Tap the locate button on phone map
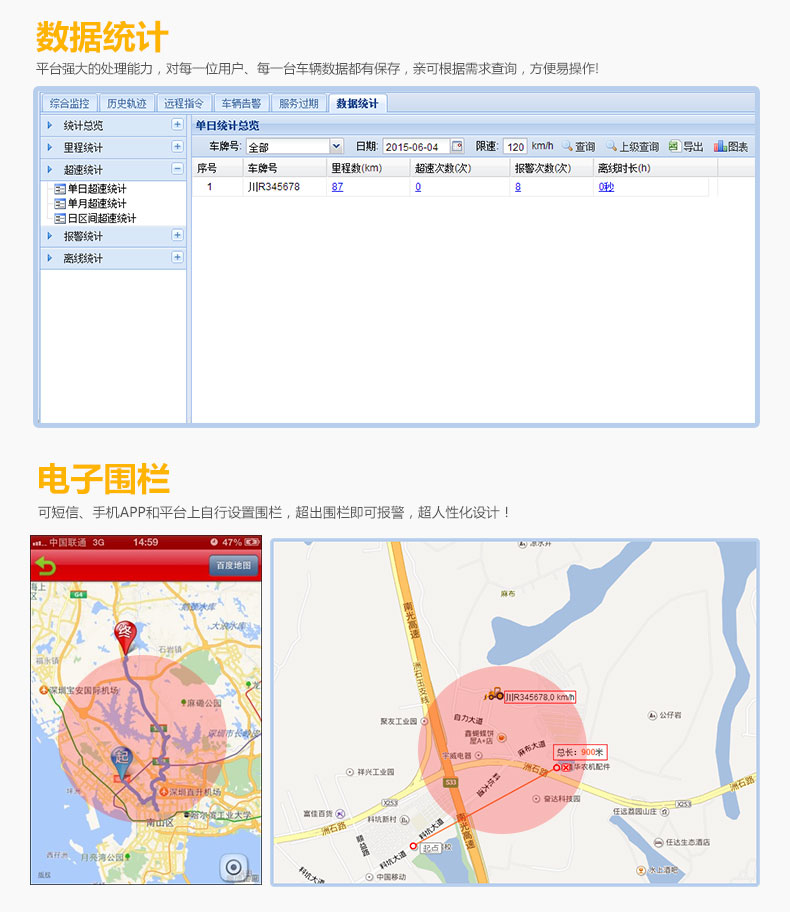The height and width of the screenshot is (912, 790). pos(235,867)
